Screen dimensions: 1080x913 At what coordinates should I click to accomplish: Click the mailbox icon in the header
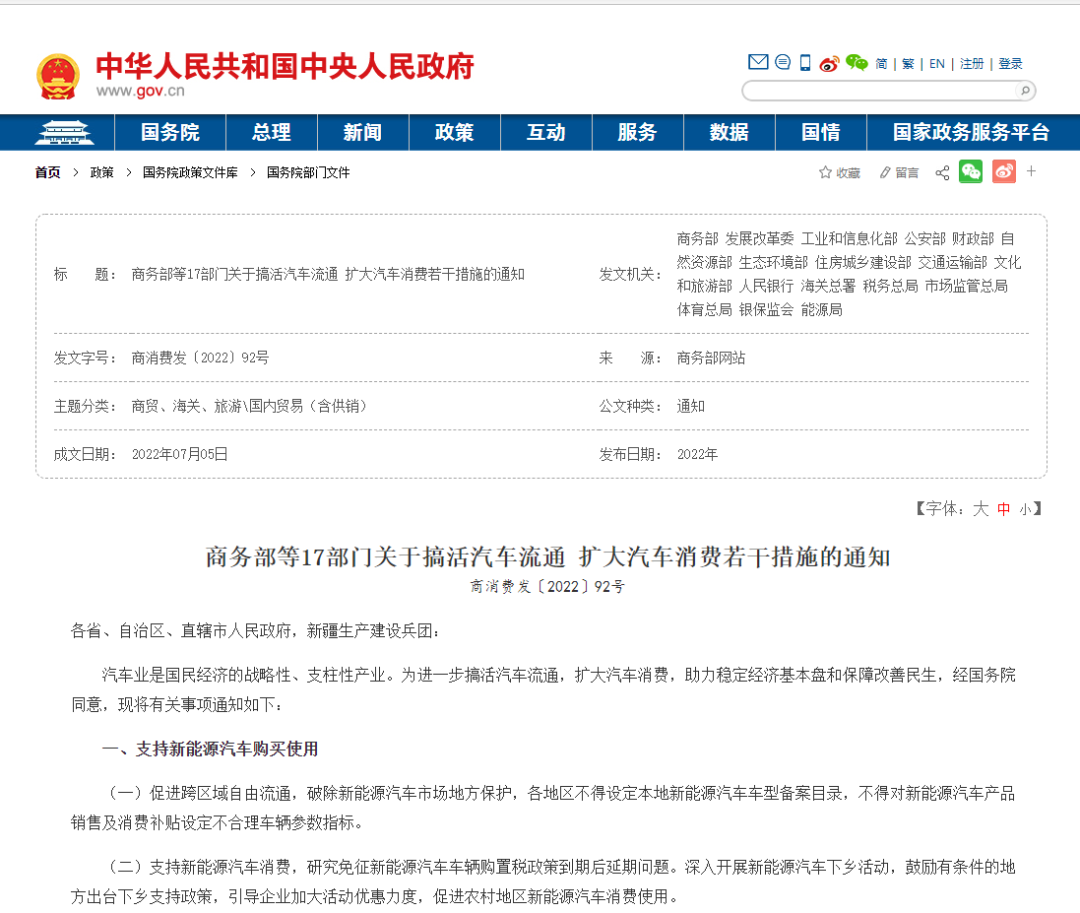(x=758, y=62)
